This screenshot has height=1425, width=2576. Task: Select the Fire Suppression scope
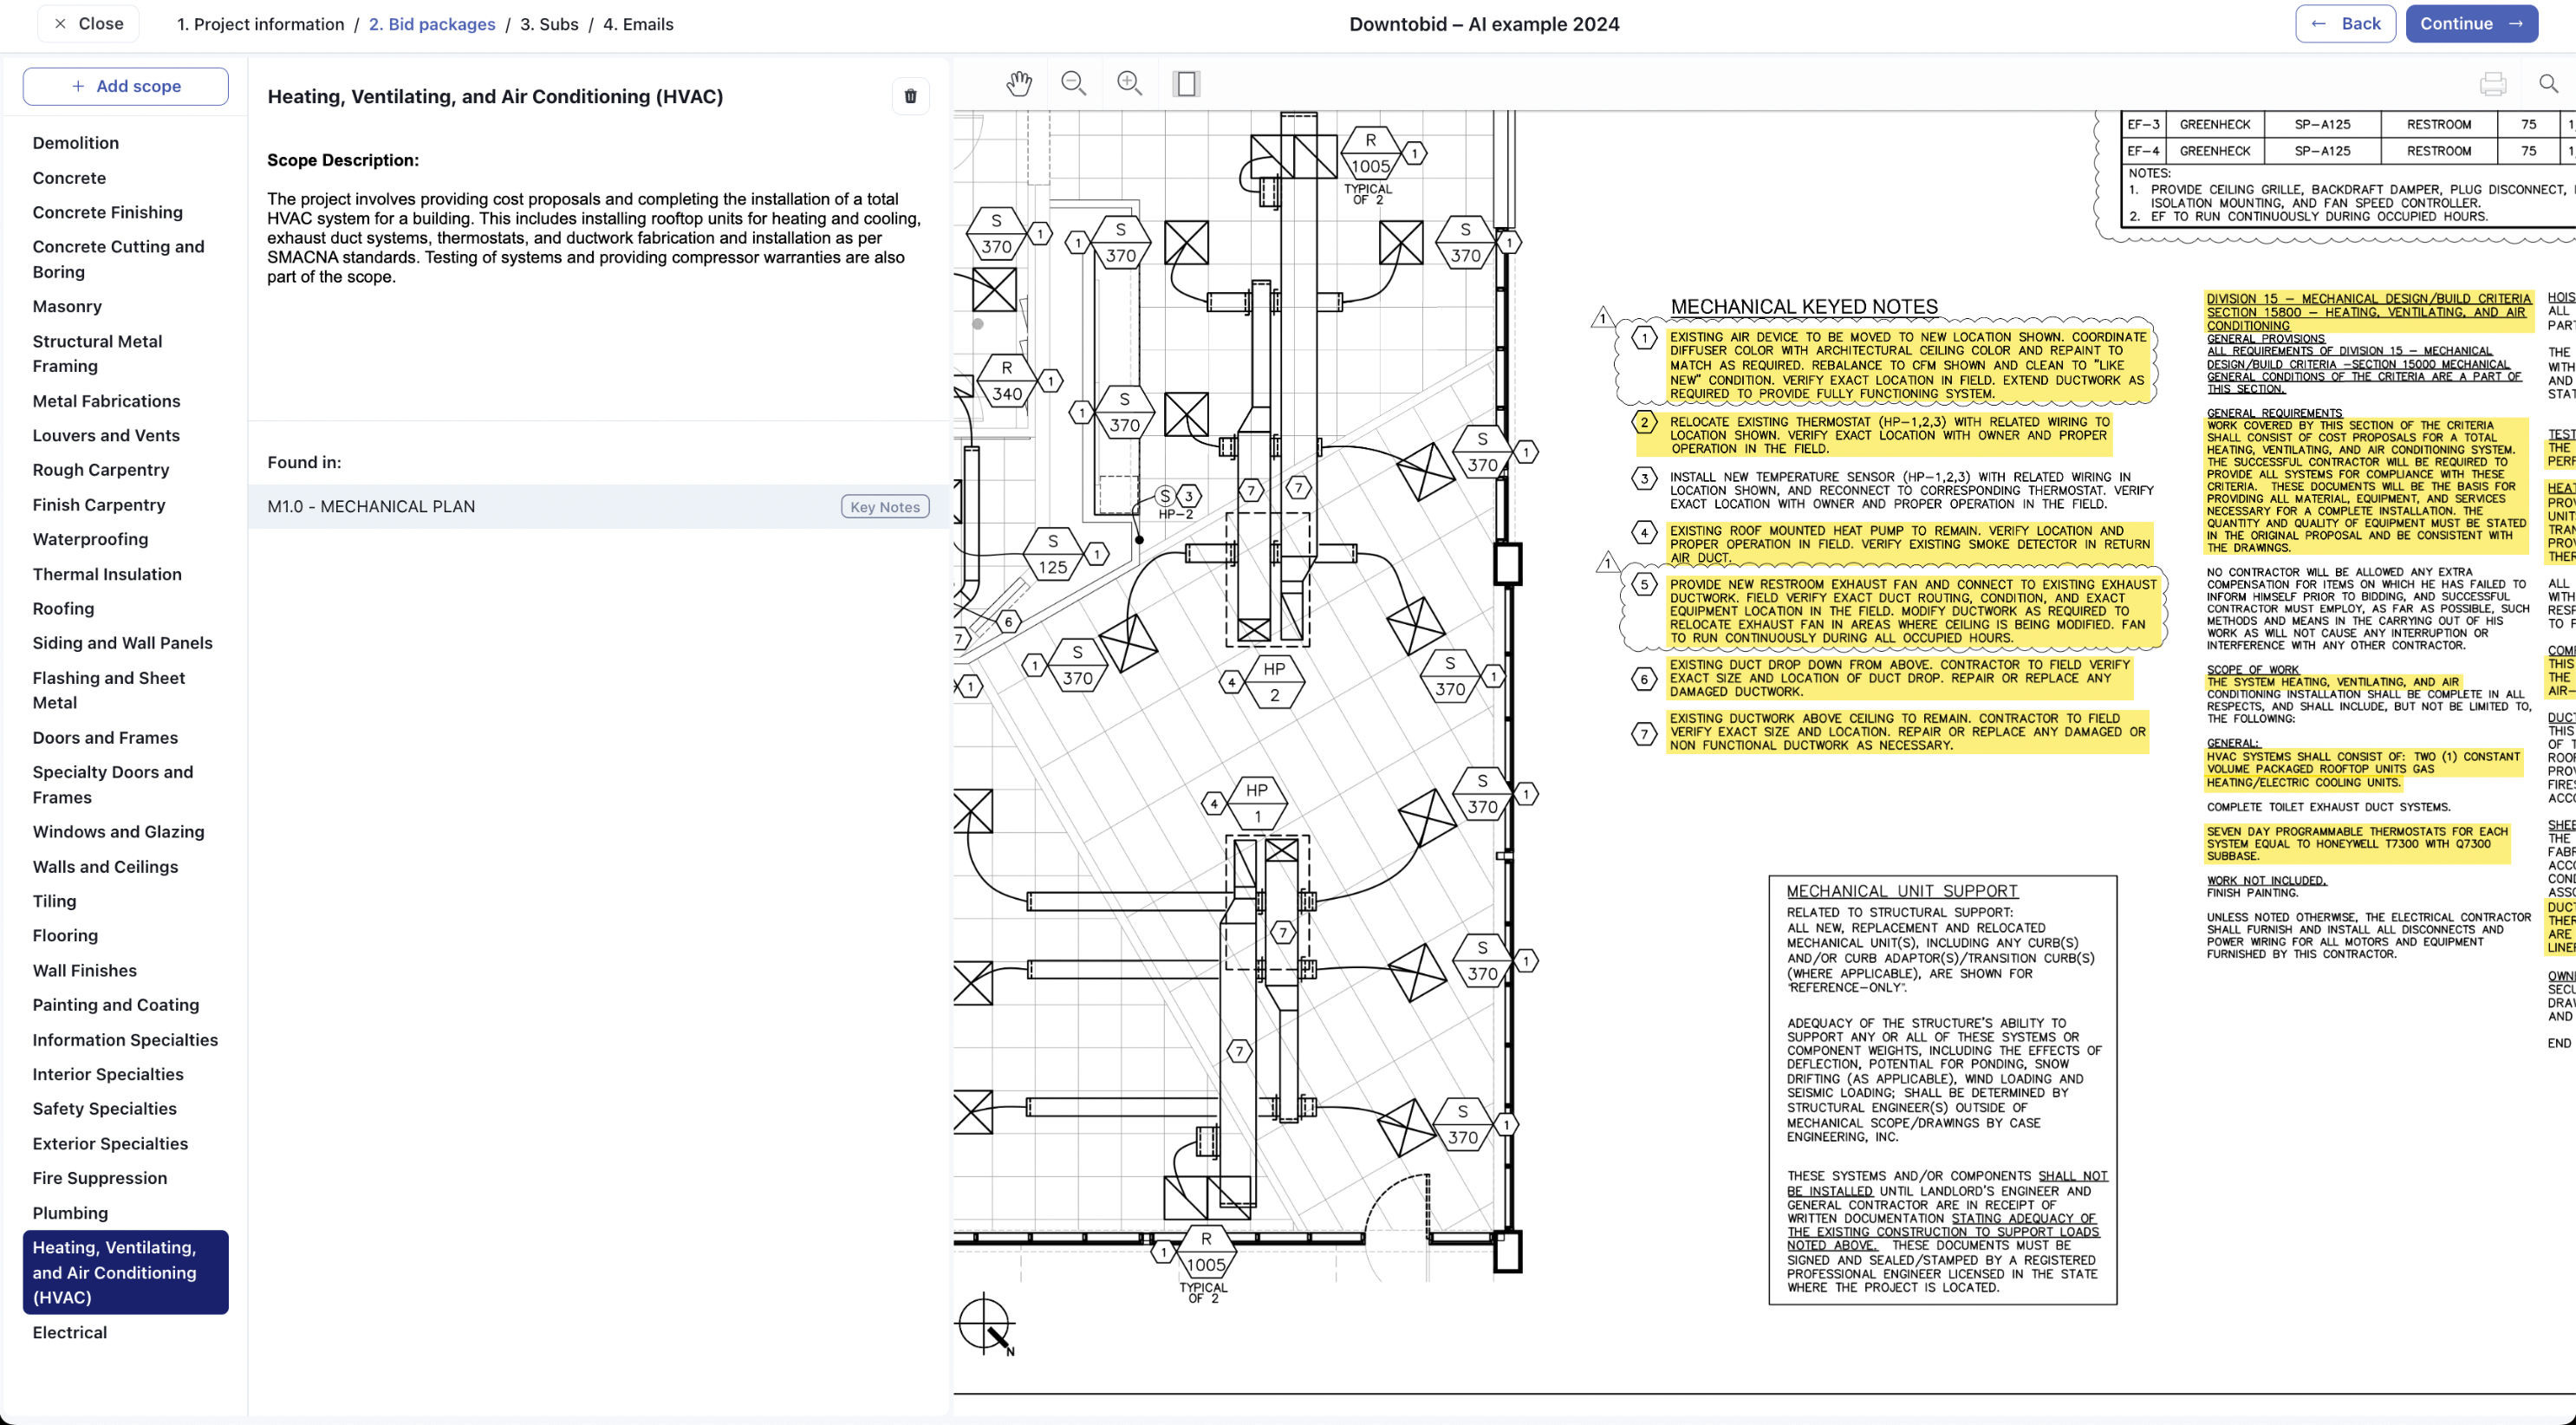pyautogui.click(x=99, y=1178)
